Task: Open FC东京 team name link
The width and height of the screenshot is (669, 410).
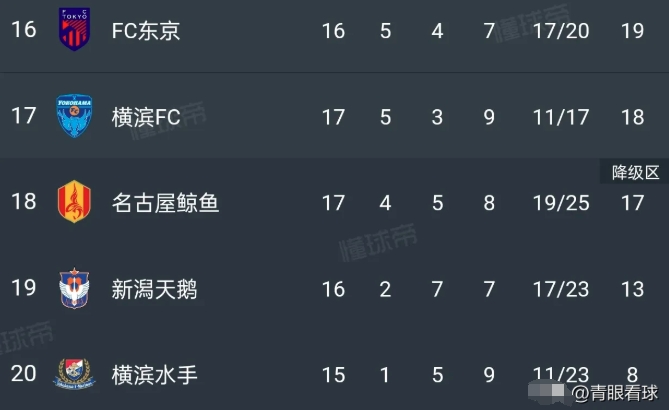Action: 146,31
